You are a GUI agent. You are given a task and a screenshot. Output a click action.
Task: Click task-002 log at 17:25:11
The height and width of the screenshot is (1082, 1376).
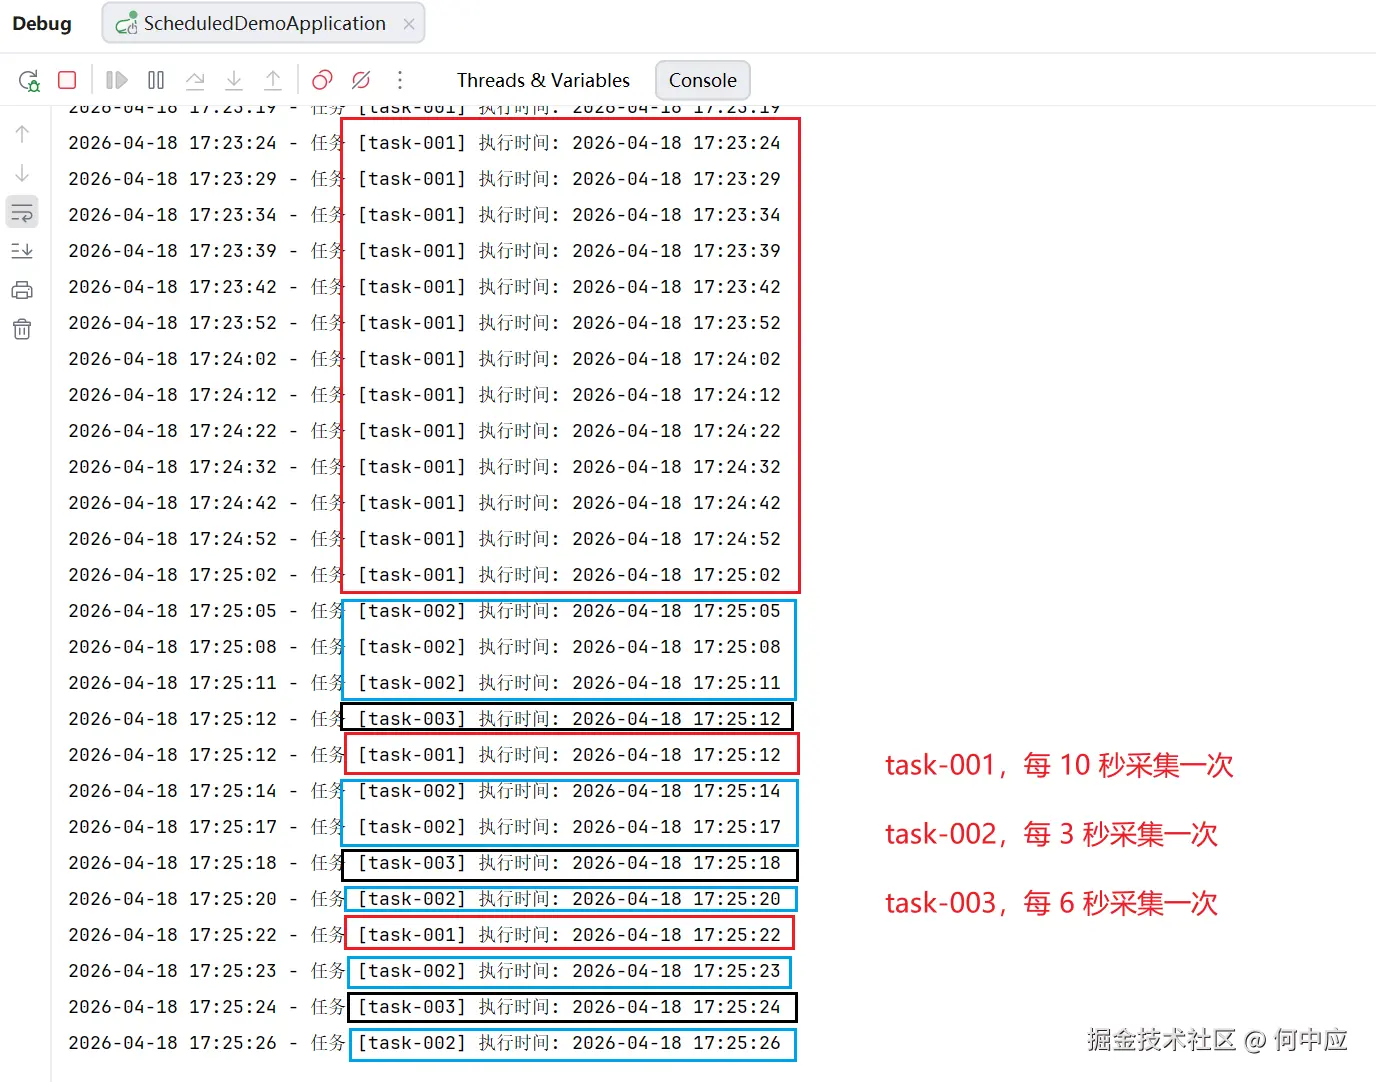(424, 683)
